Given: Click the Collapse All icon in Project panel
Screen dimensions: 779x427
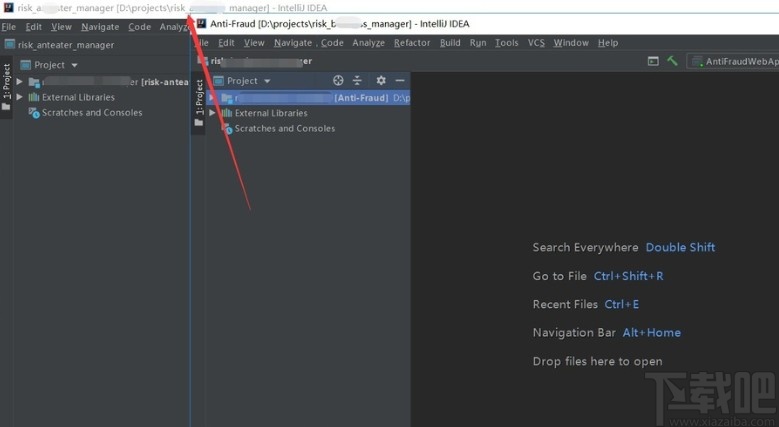Looking at the screenshot, I should tap(357, 81).
